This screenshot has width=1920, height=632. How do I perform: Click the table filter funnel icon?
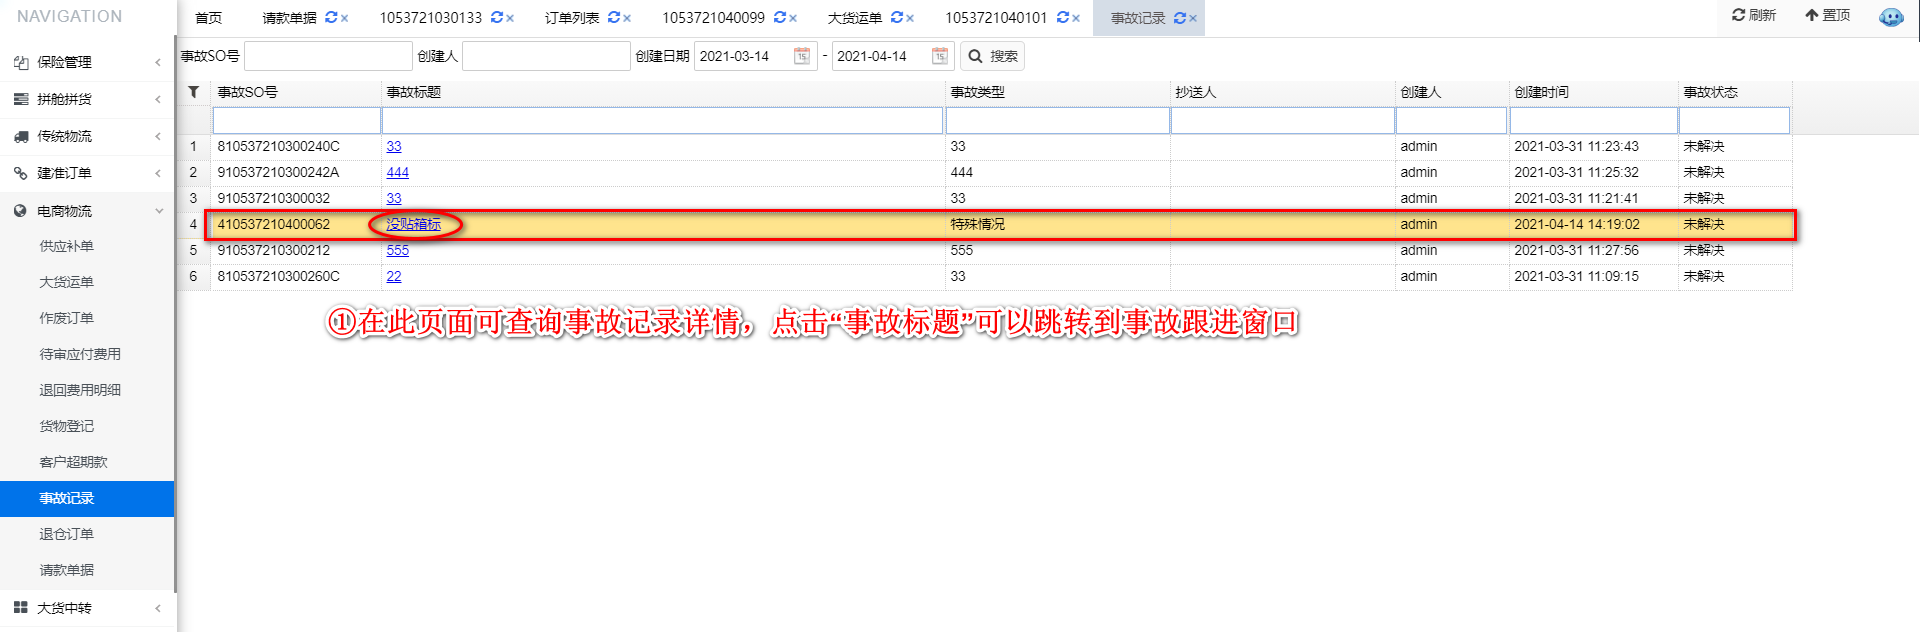click(x=194, y=92)
